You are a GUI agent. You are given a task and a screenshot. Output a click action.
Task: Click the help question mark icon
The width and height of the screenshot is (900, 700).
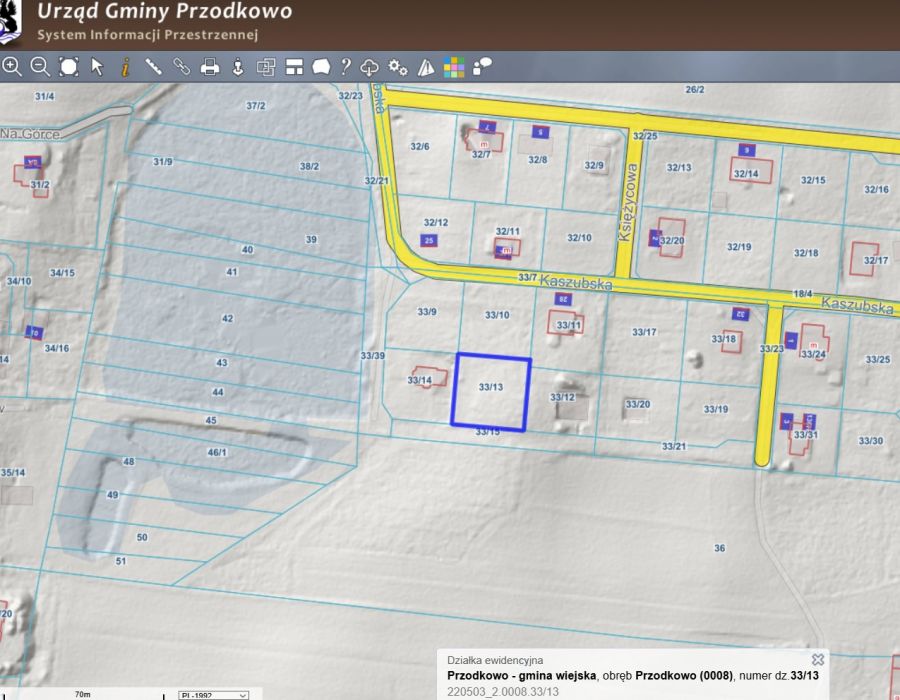click(x=346, y=67)
